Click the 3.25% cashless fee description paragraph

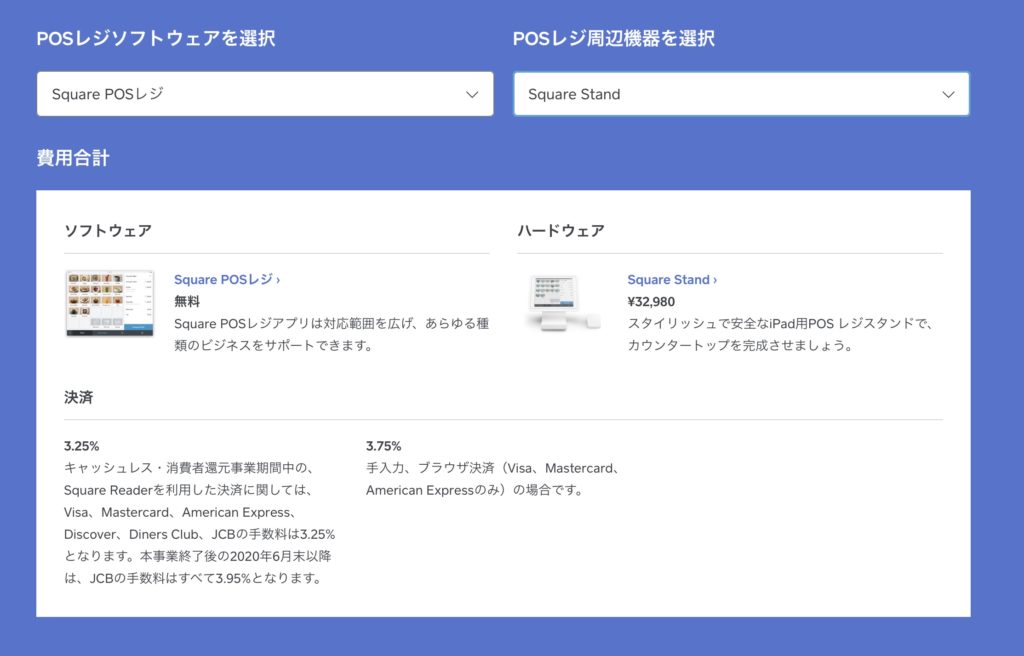pos(200,523)
